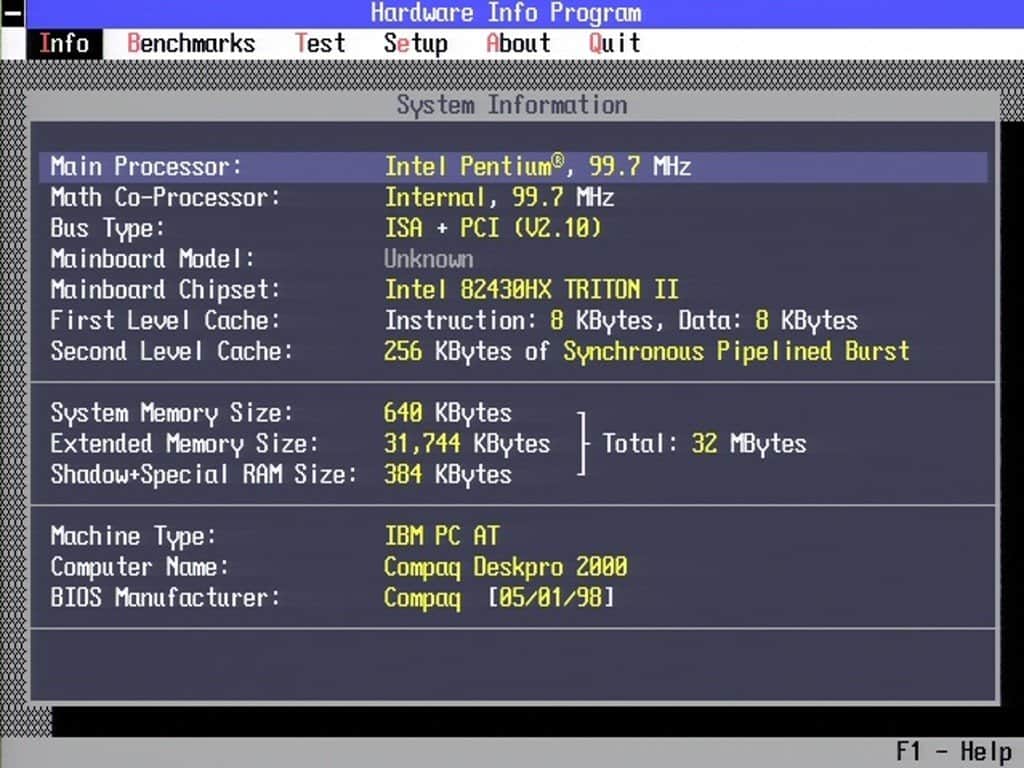Click the Bus Type label

point(108,229)
